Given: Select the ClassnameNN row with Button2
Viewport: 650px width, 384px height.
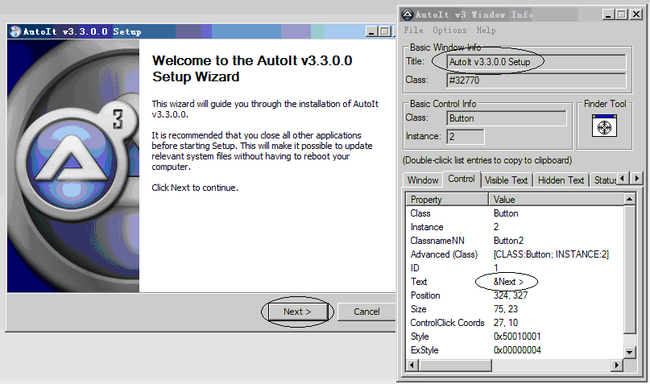Looking at the screenshot, I should click(515, 241).
